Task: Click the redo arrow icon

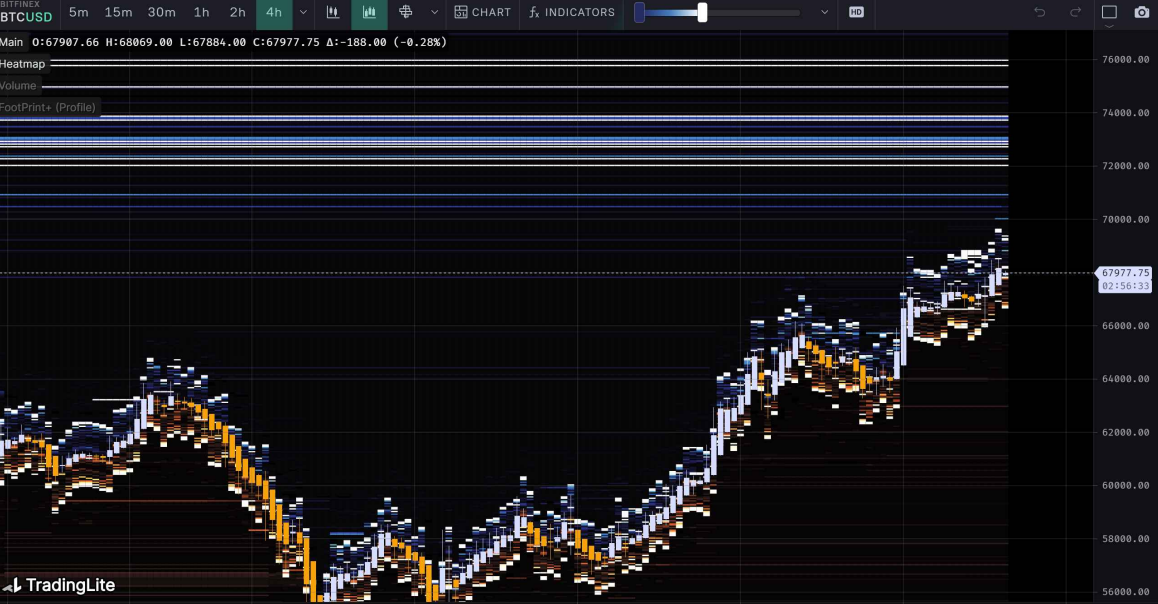Action: pyautogui.click(x=1076, y=12)
